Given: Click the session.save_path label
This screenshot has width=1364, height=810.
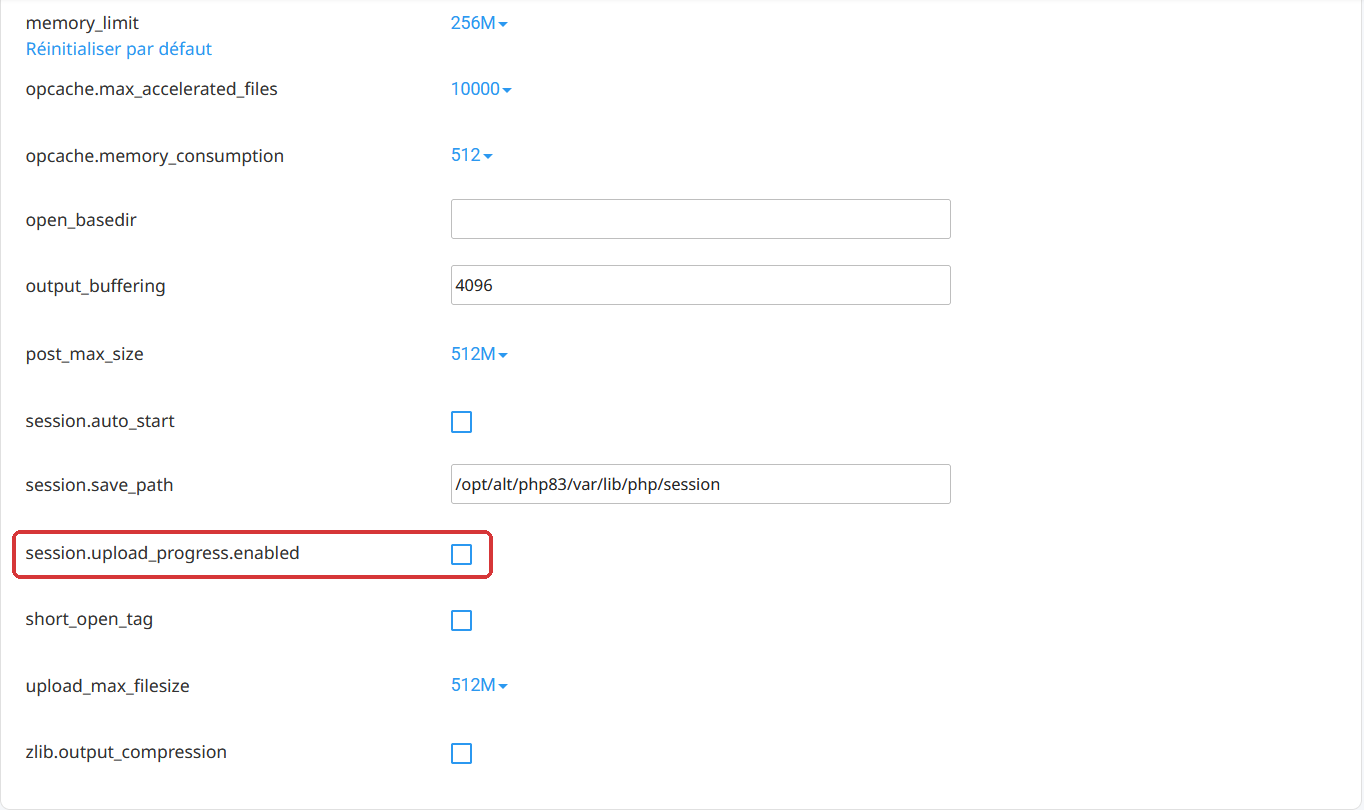Looking at the screenshot, I should pos(100,485).
